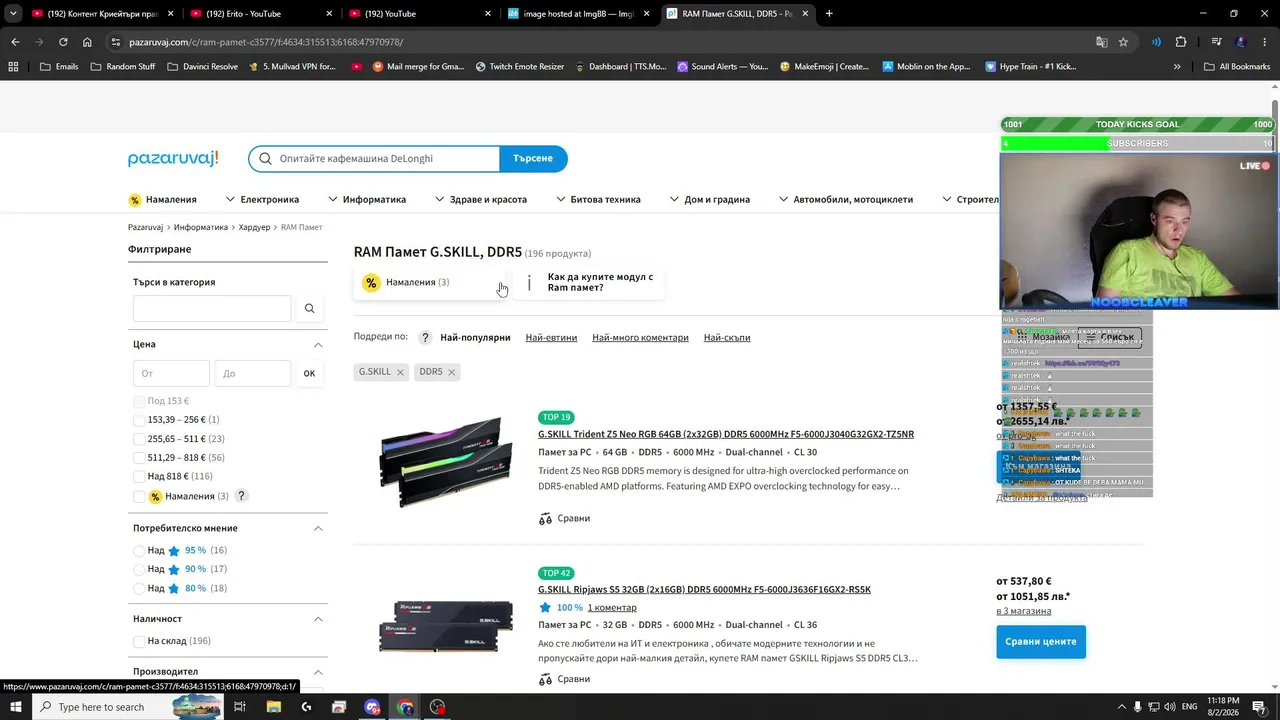Click the magnifier icon in main search bar

coord(265,158)
